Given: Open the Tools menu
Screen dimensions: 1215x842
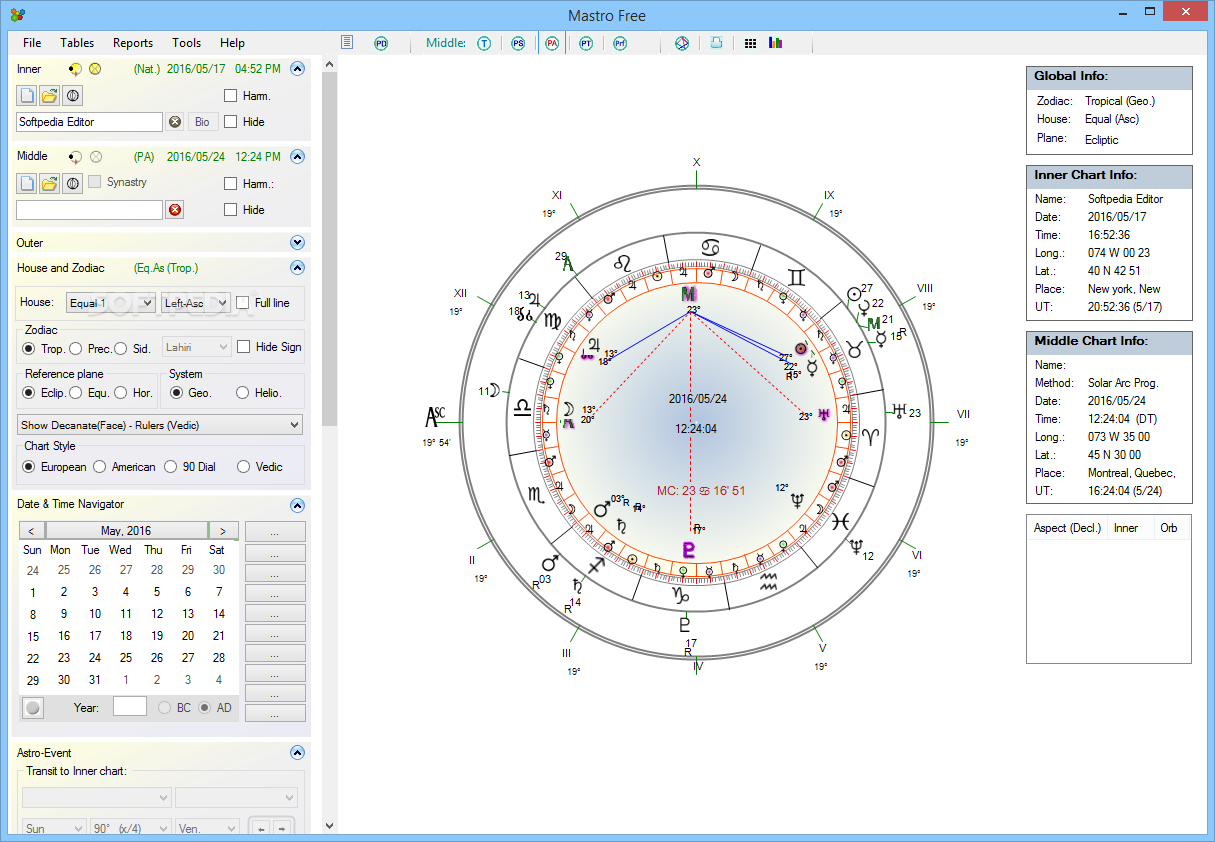Looking at the screenshot, I should [x=186, y=43].
